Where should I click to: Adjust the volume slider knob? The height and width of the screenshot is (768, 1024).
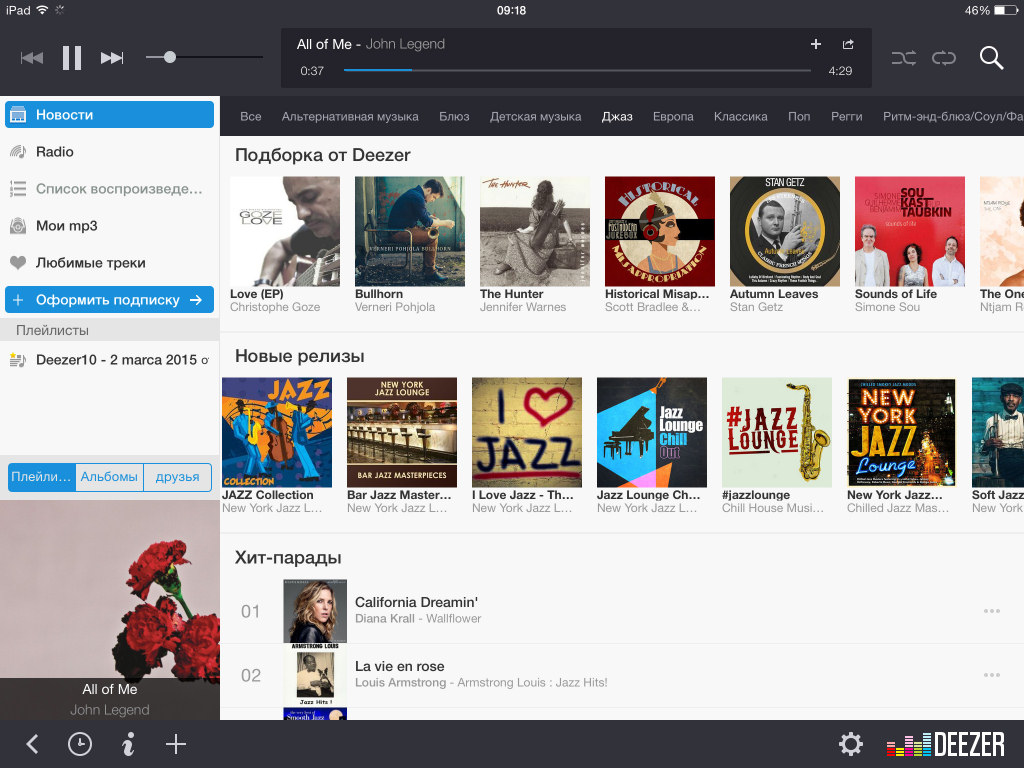pyautogui.click(x=170, y=58)
